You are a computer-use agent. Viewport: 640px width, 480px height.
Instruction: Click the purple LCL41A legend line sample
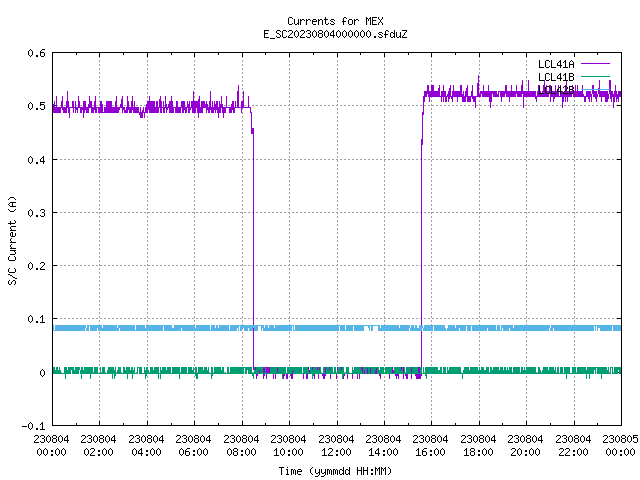595,64
